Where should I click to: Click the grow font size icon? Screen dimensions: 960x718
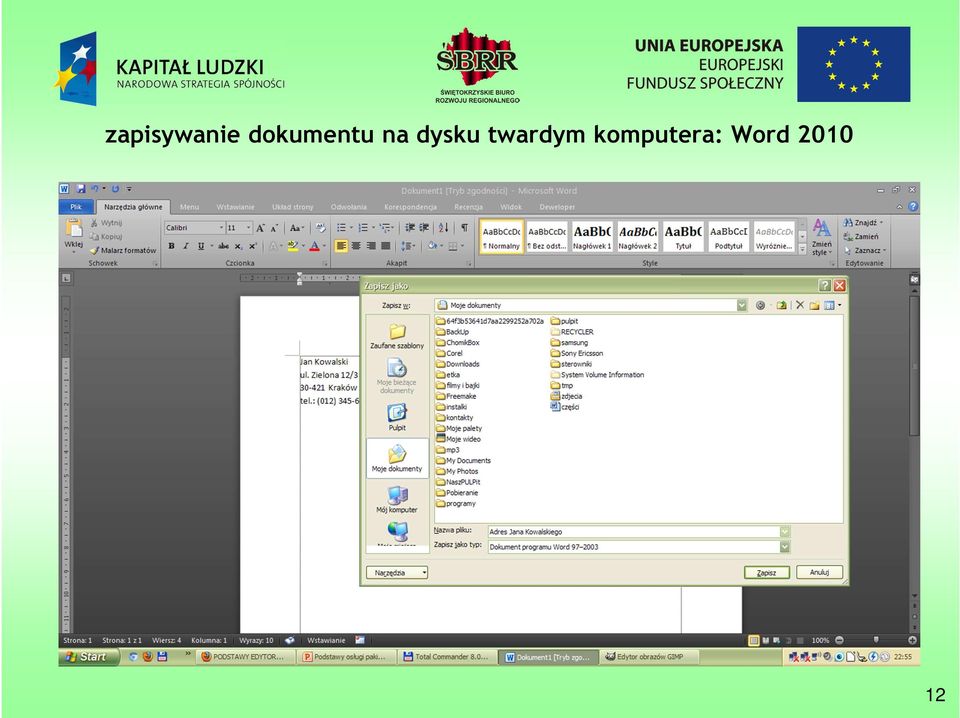click(x=260, y=228)
